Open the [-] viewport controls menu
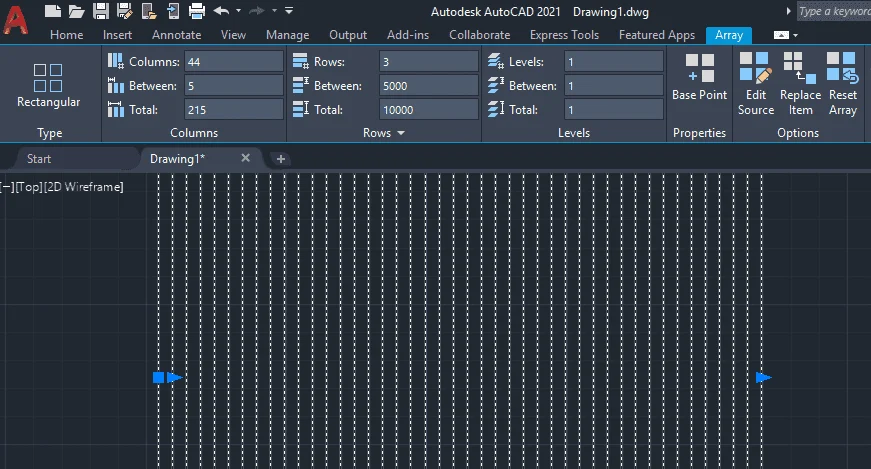Image resolution: width=871 pixels, height=469 pixels. click(x=7, y=187)
